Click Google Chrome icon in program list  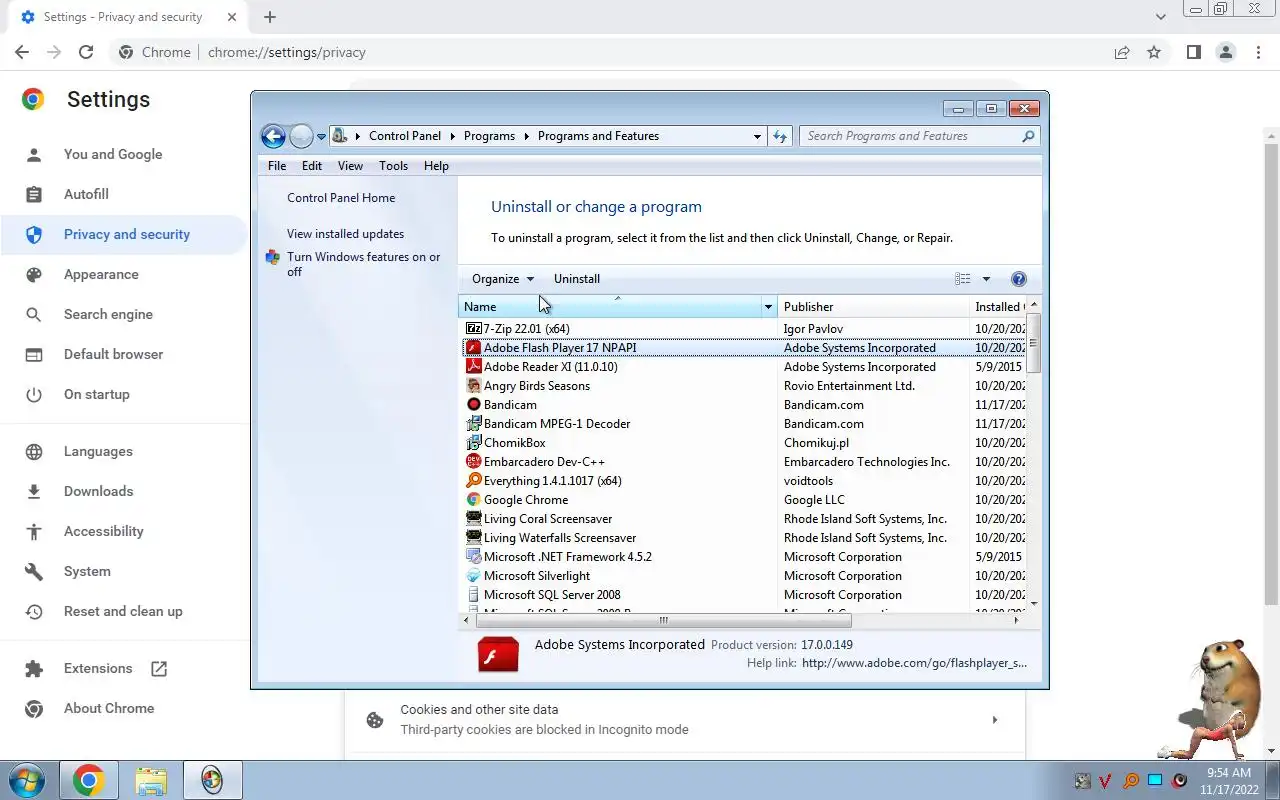[474, 499]
